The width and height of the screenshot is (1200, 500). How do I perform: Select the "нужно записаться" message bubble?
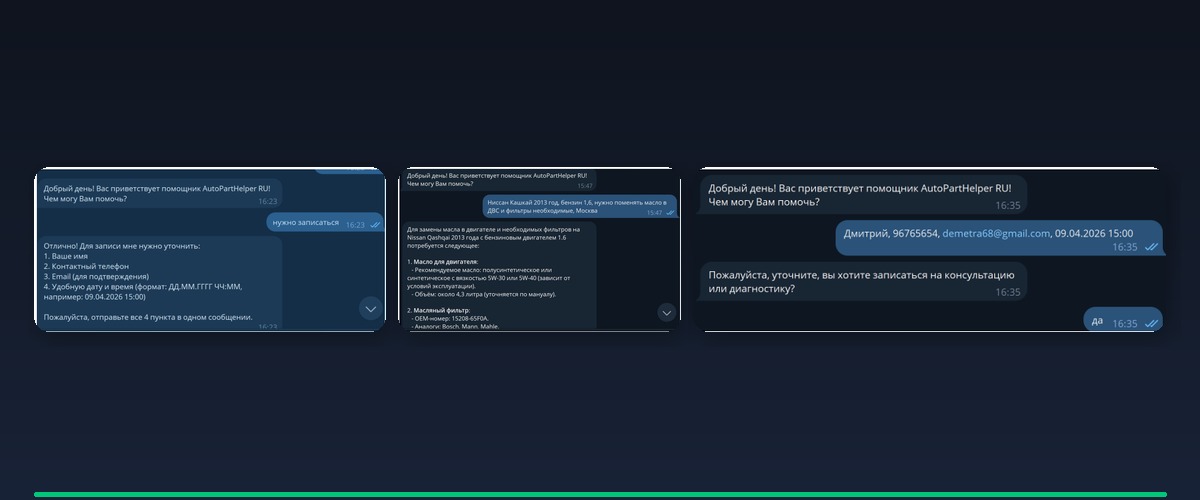coord(325,223)
